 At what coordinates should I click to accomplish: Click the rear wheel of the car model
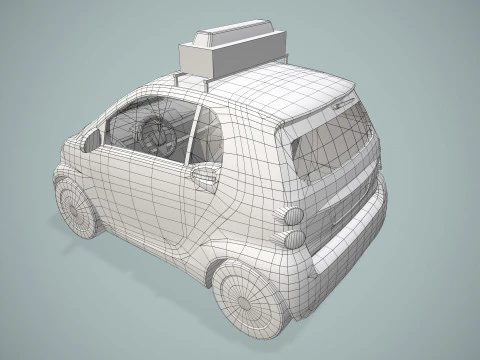coord(248,299)
